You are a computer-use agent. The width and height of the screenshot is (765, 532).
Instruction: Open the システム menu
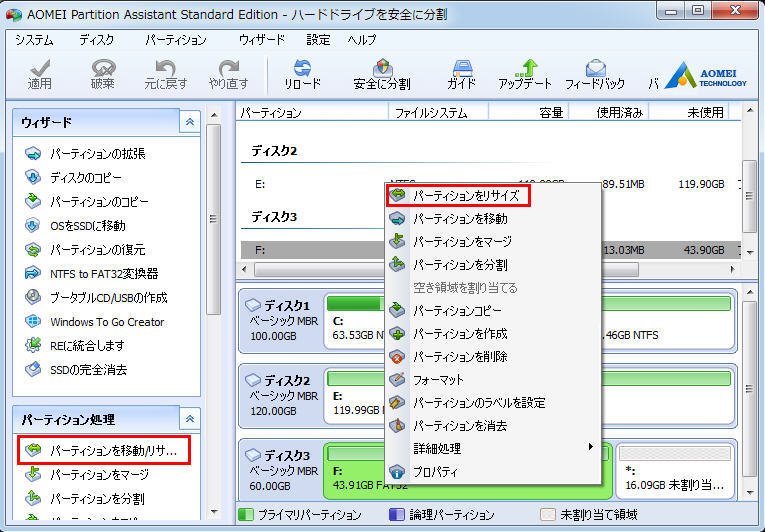(x=34, y=40)
